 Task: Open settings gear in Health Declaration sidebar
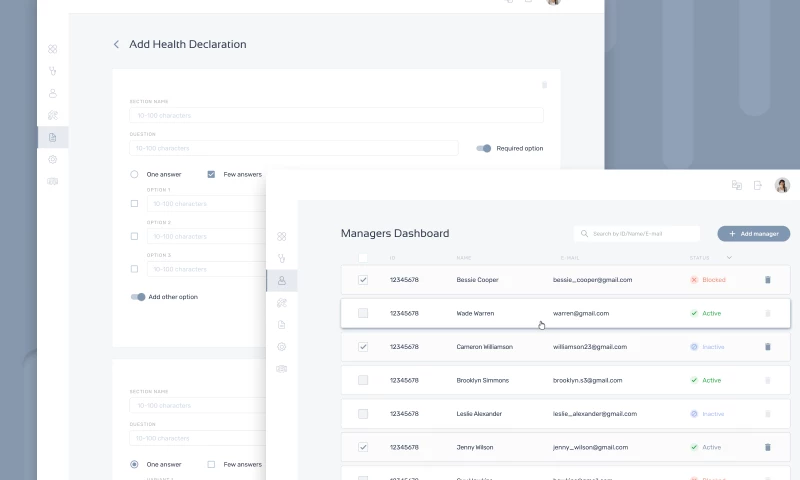[x=53, y=159]
